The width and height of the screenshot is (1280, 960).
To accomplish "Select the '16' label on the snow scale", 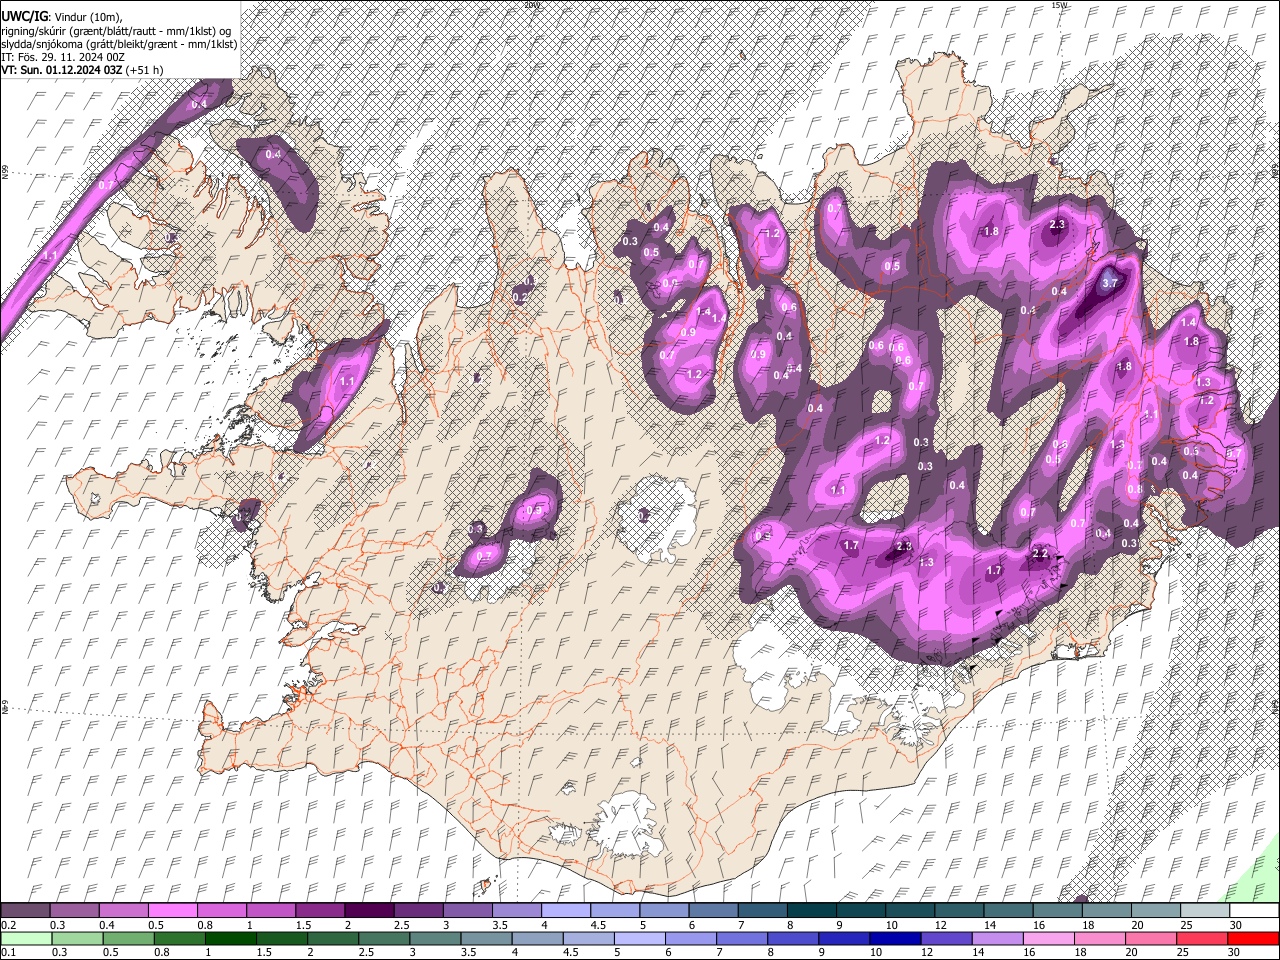I will (x=1039, y=925).
